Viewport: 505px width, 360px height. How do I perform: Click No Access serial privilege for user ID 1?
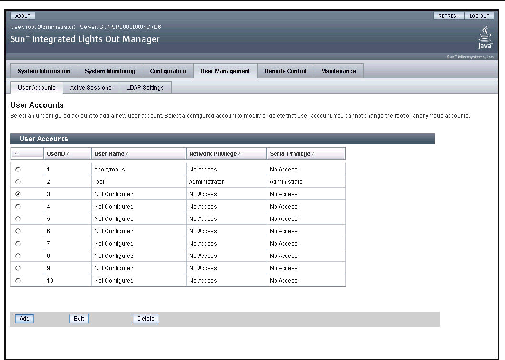pos(283,169)
